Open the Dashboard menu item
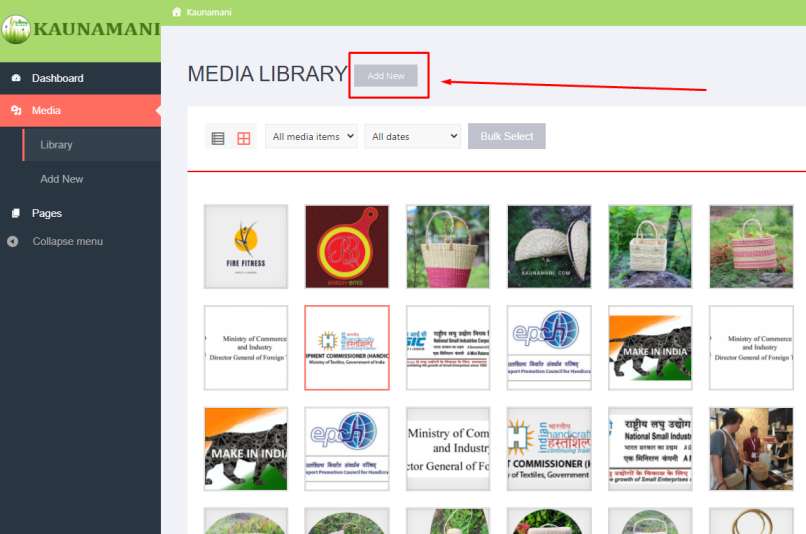This screenshot has width=806, height=534. tap(80, 78)
